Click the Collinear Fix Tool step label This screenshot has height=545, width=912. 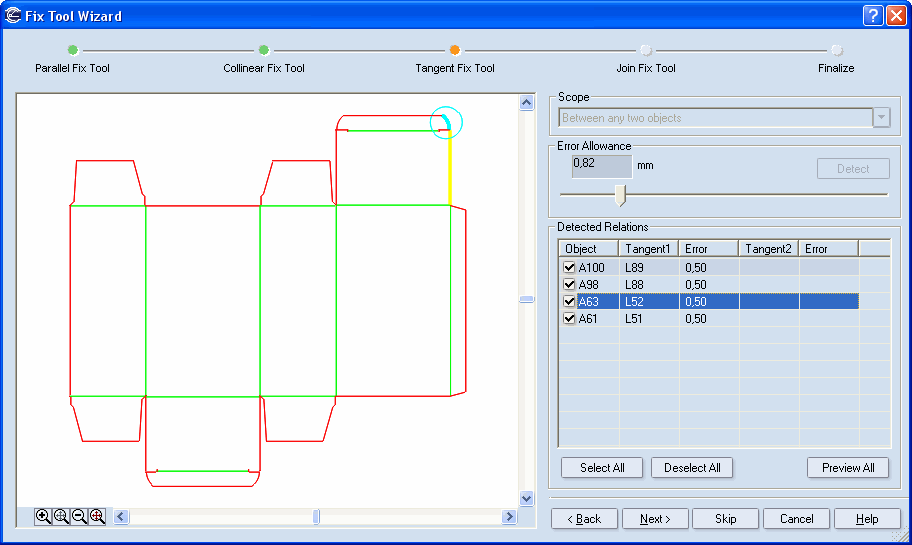pos(264,68)
